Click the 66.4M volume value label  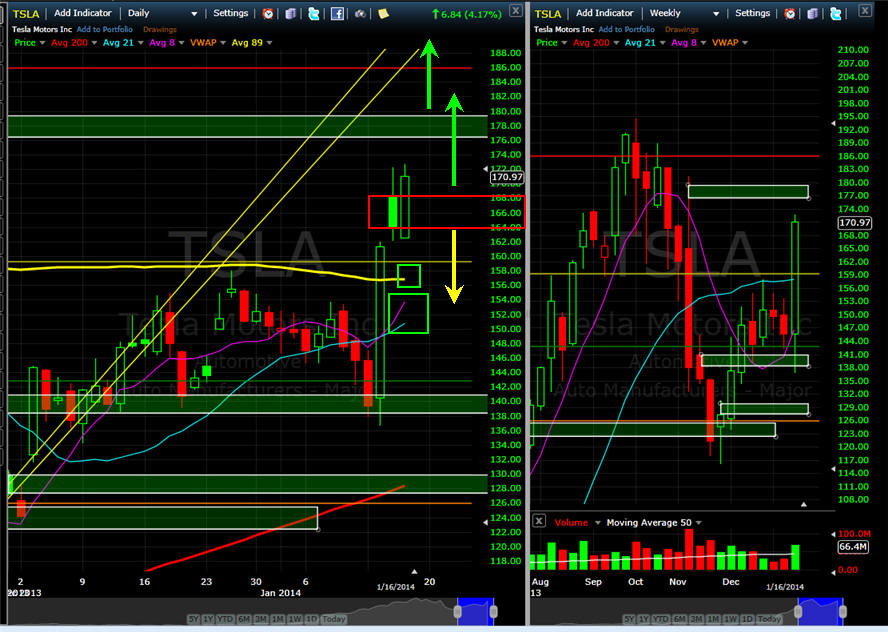coord(853,546)
